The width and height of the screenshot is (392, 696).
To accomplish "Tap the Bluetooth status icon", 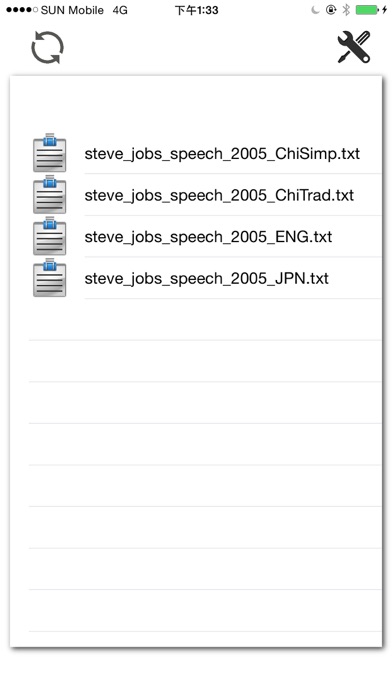I will coord(346,10).
